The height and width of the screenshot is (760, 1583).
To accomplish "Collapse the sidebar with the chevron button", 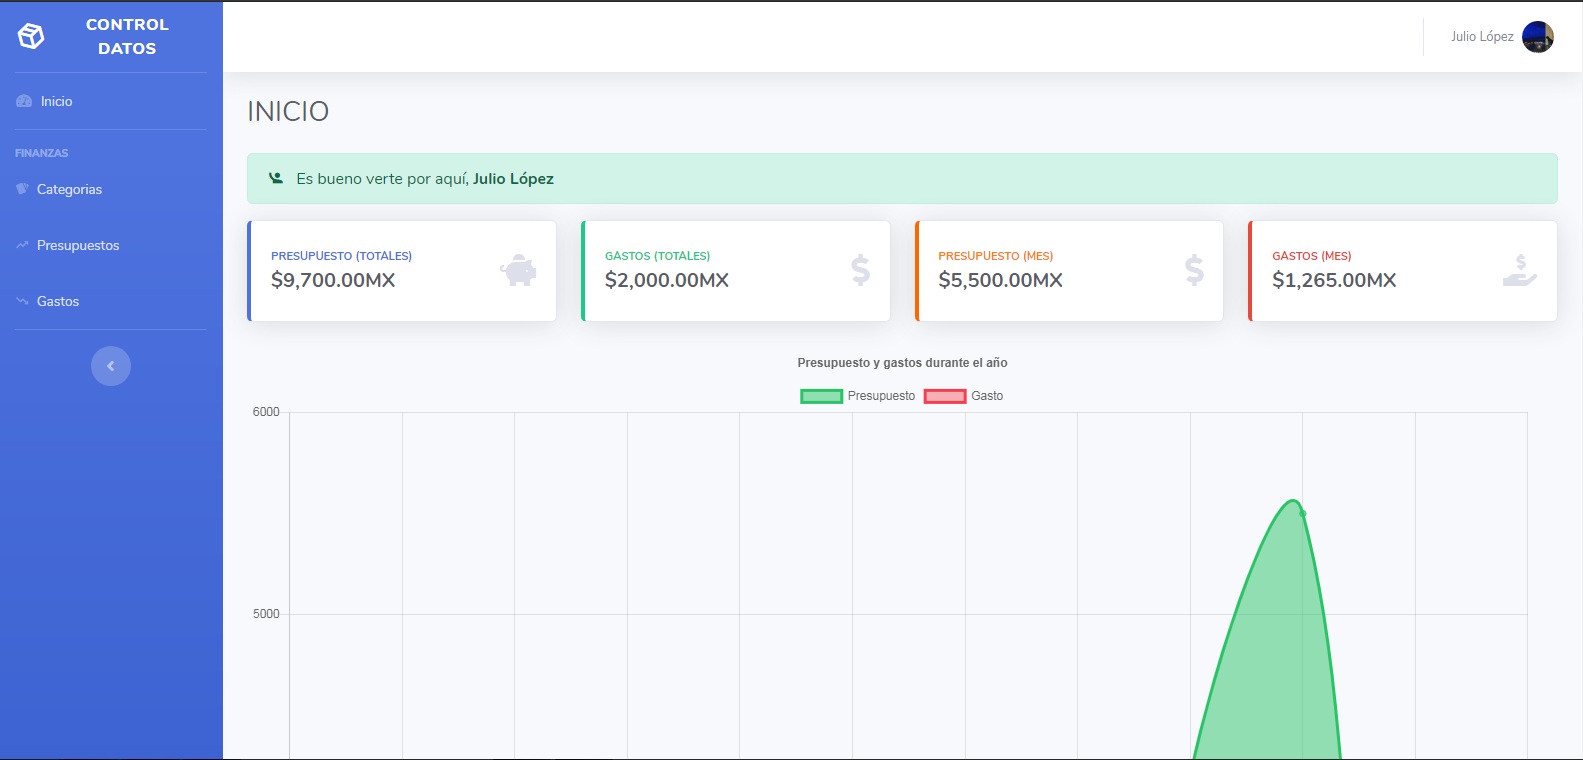I will pos(111,366).
